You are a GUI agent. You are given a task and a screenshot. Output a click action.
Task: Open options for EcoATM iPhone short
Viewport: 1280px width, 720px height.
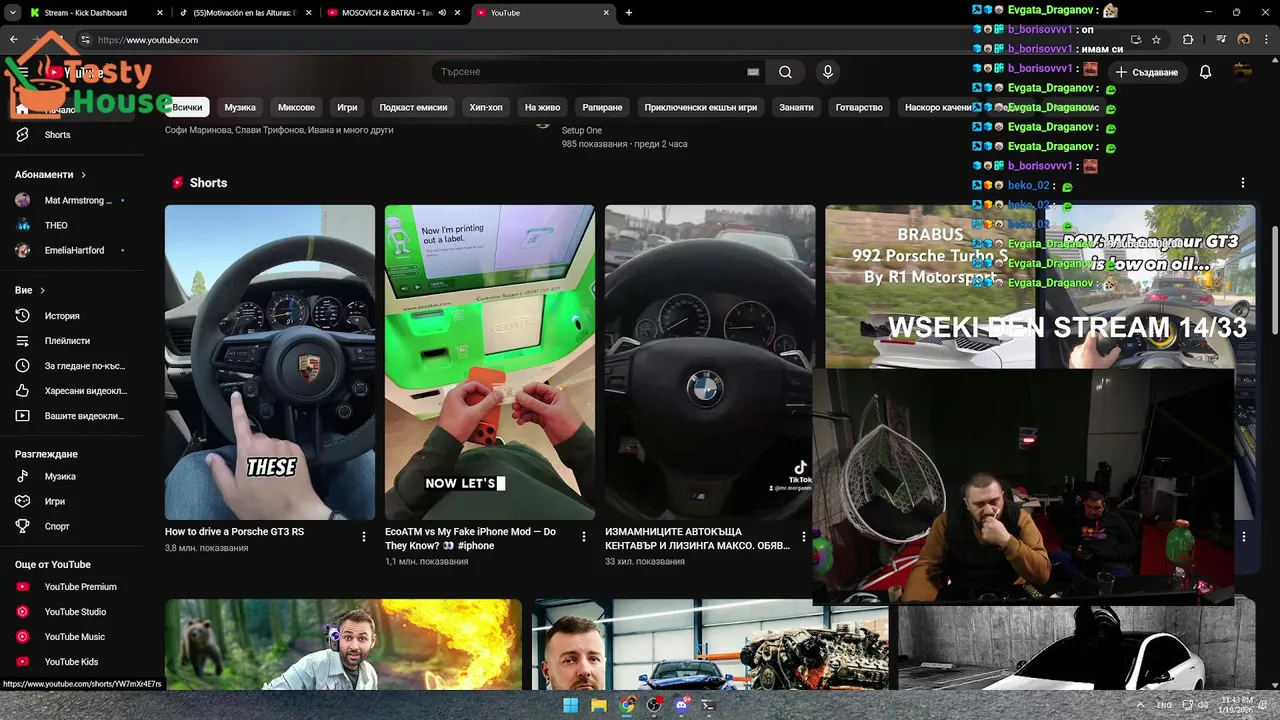pyautogui.click(x=584, y=537)
